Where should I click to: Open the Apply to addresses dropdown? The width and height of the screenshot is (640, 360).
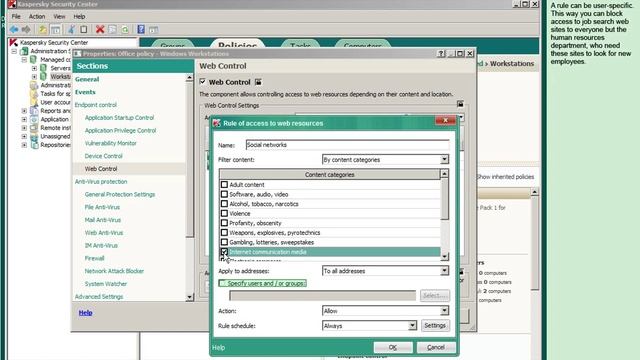tap(444, 271)
